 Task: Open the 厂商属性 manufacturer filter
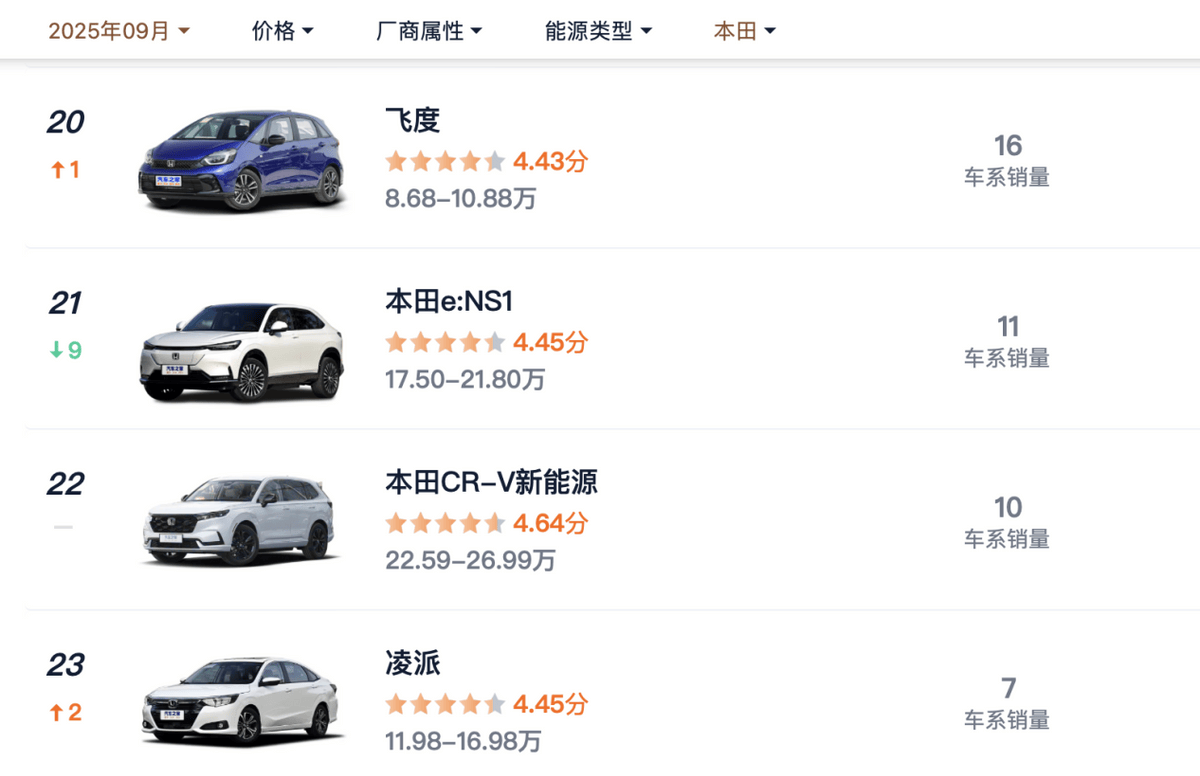[429, 30]
